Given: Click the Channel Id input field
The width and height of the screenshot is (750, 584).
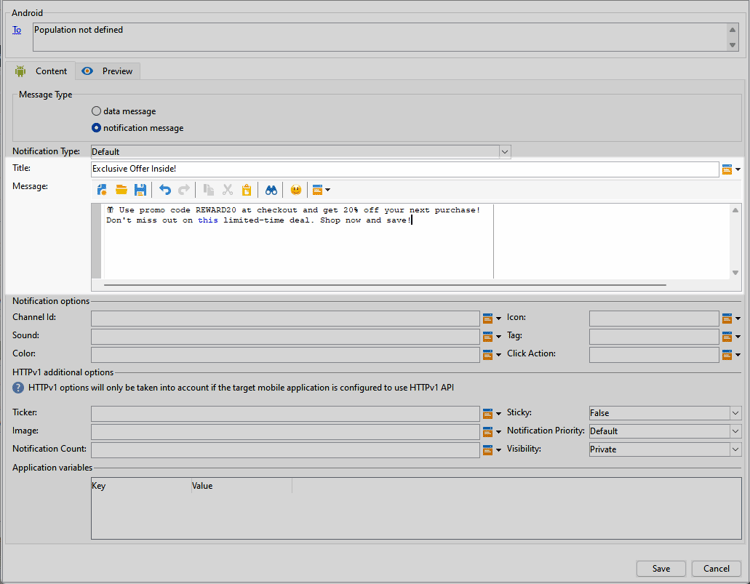Looking at the screenshot, I should click(285, 318).
